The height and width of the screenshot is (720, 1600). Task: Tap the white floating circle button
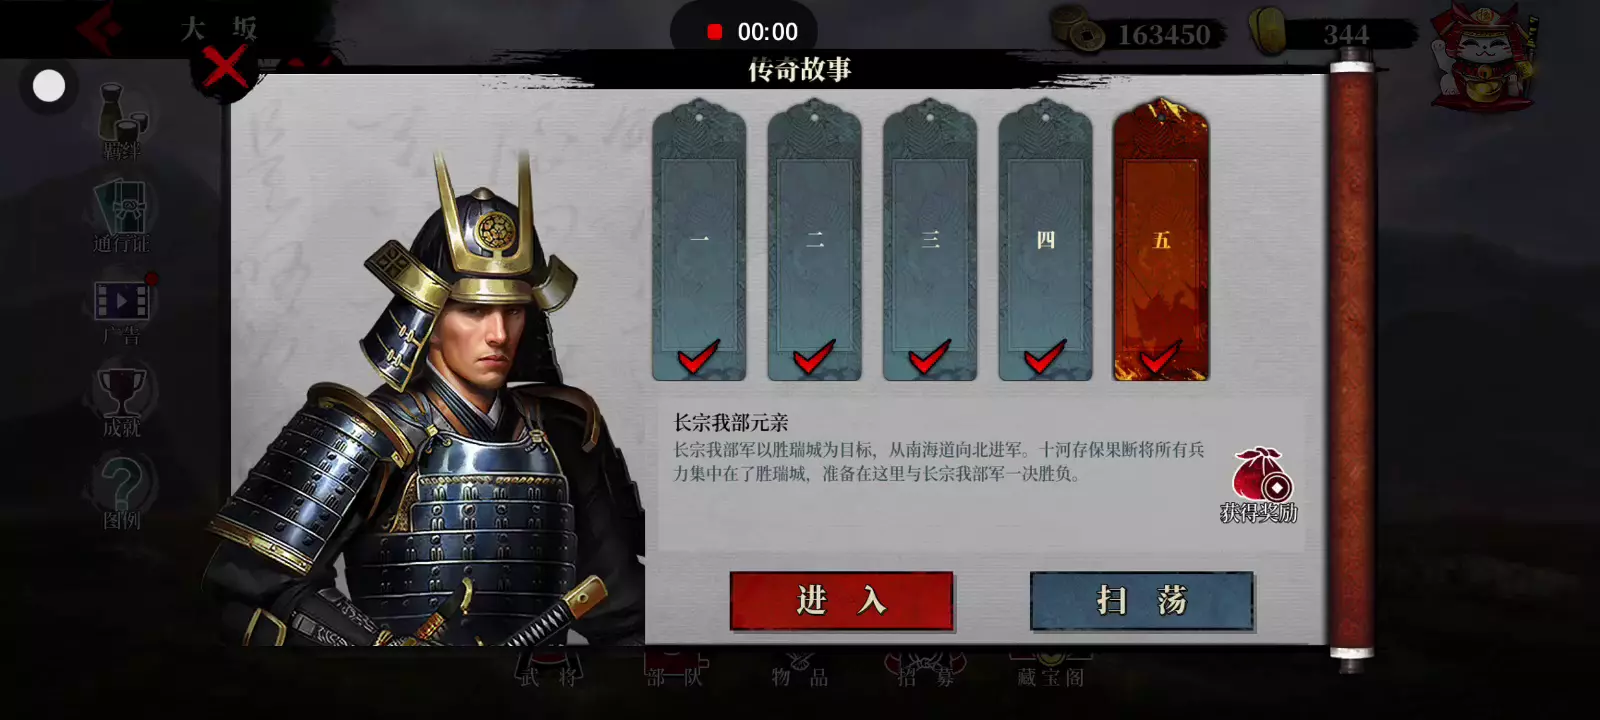[49, 87]
